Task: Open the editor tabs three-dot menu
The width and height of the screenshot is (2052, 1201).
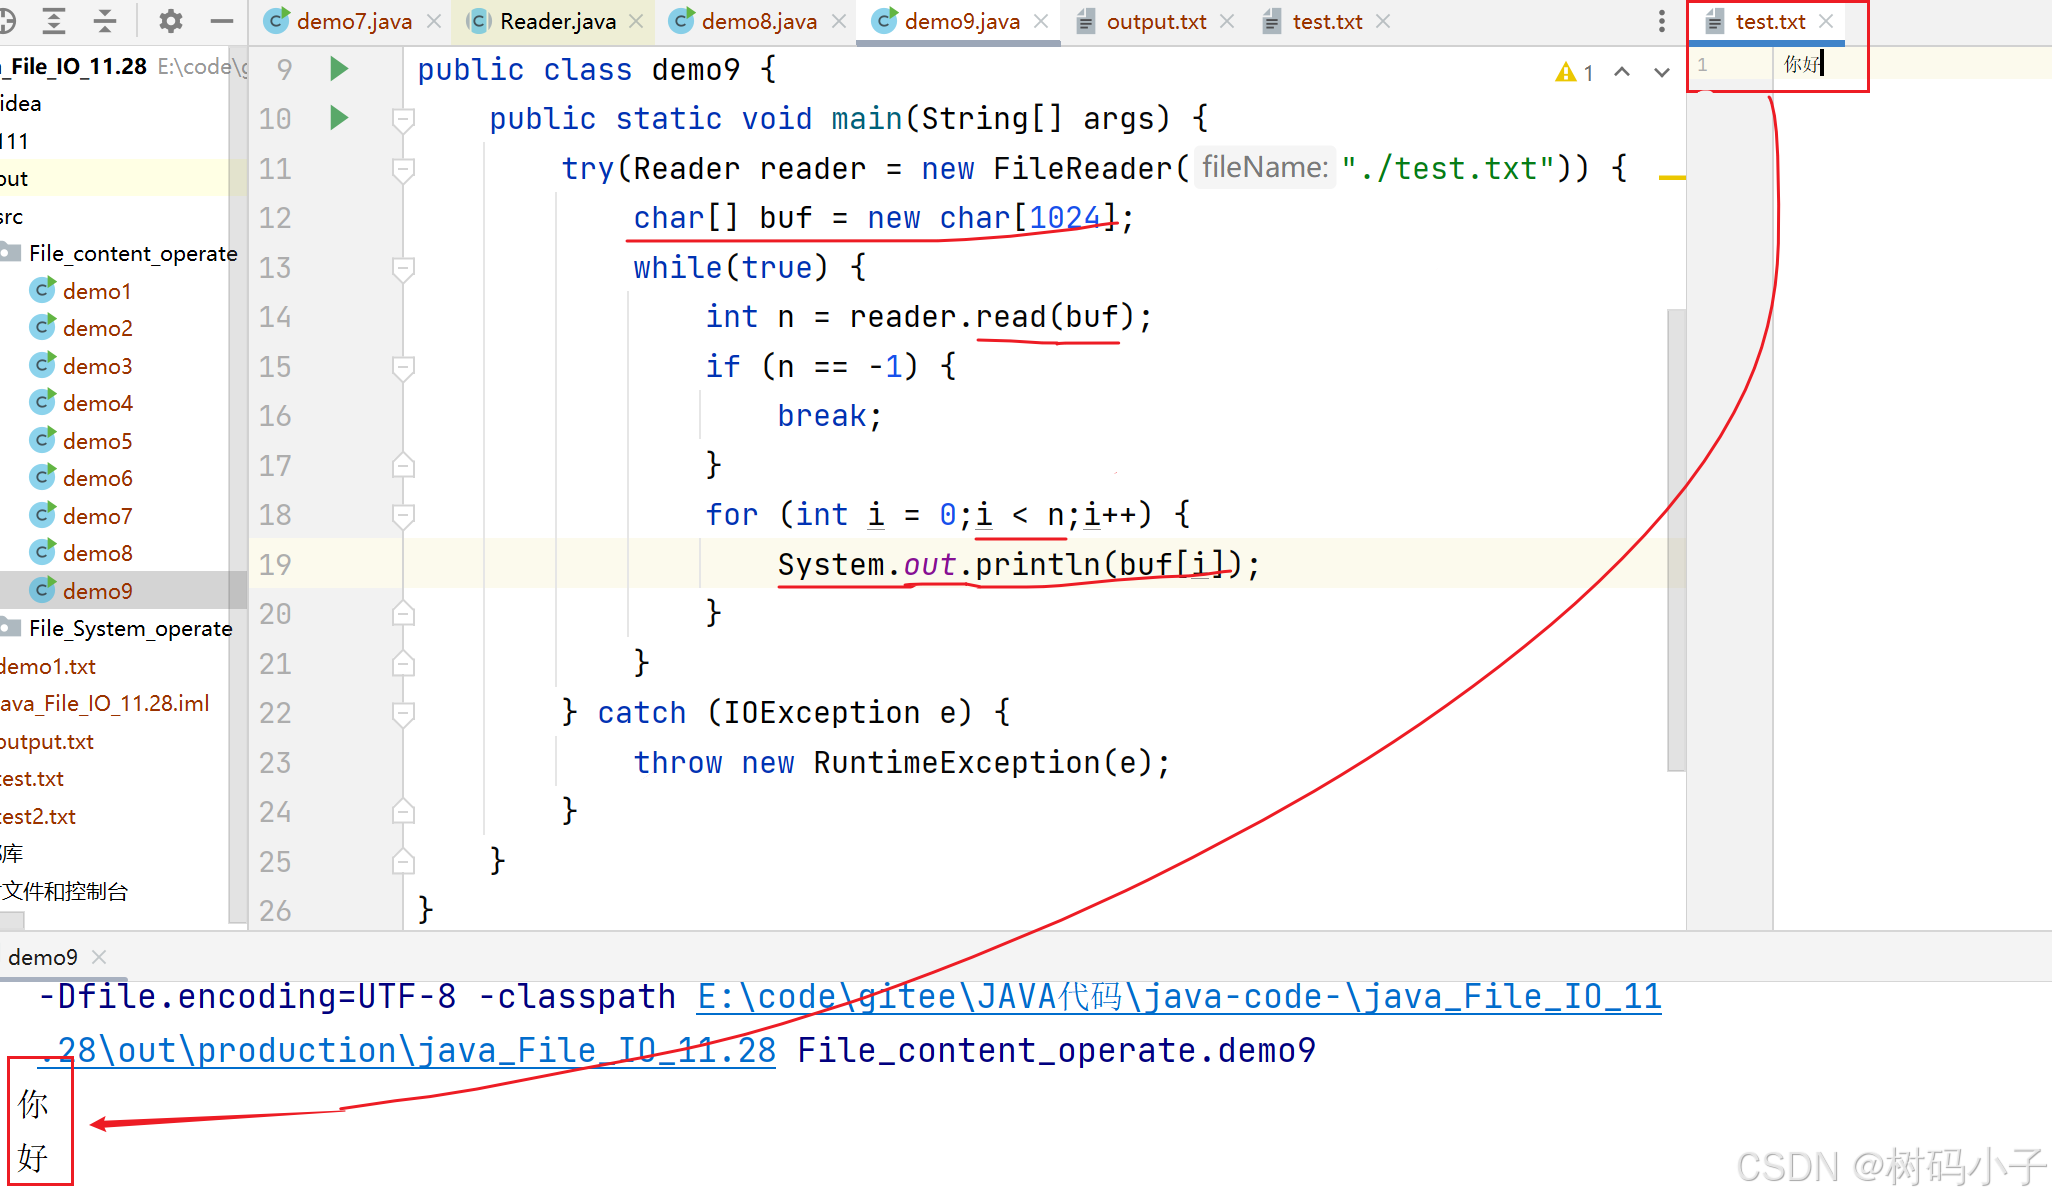Action: [x=1661, y=21]
